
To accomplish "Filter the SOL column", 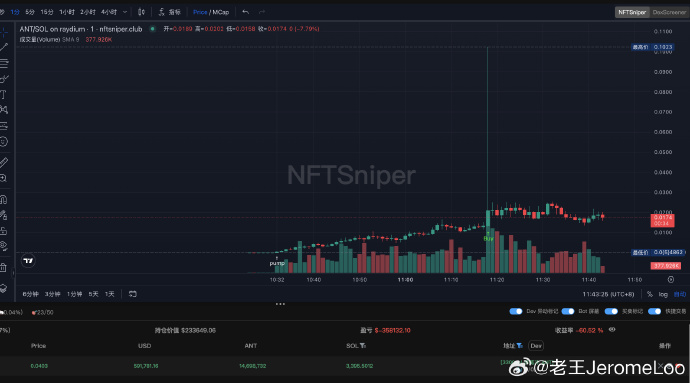I will tap(363, 346).
